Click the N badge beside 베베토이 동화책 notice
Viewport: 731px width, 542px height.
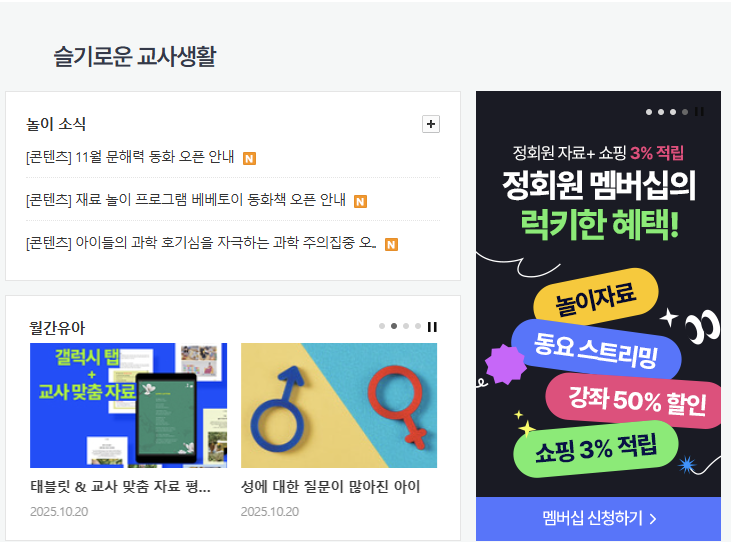pos(360,201)
